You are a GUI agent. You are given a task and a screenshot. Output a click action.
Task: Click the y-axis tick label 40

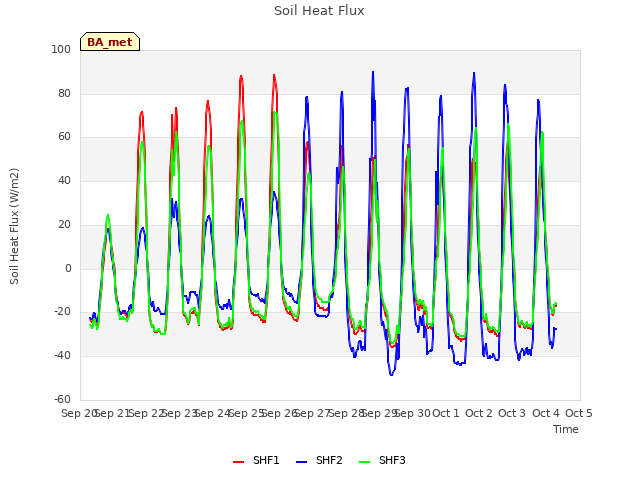pos(64,181)
